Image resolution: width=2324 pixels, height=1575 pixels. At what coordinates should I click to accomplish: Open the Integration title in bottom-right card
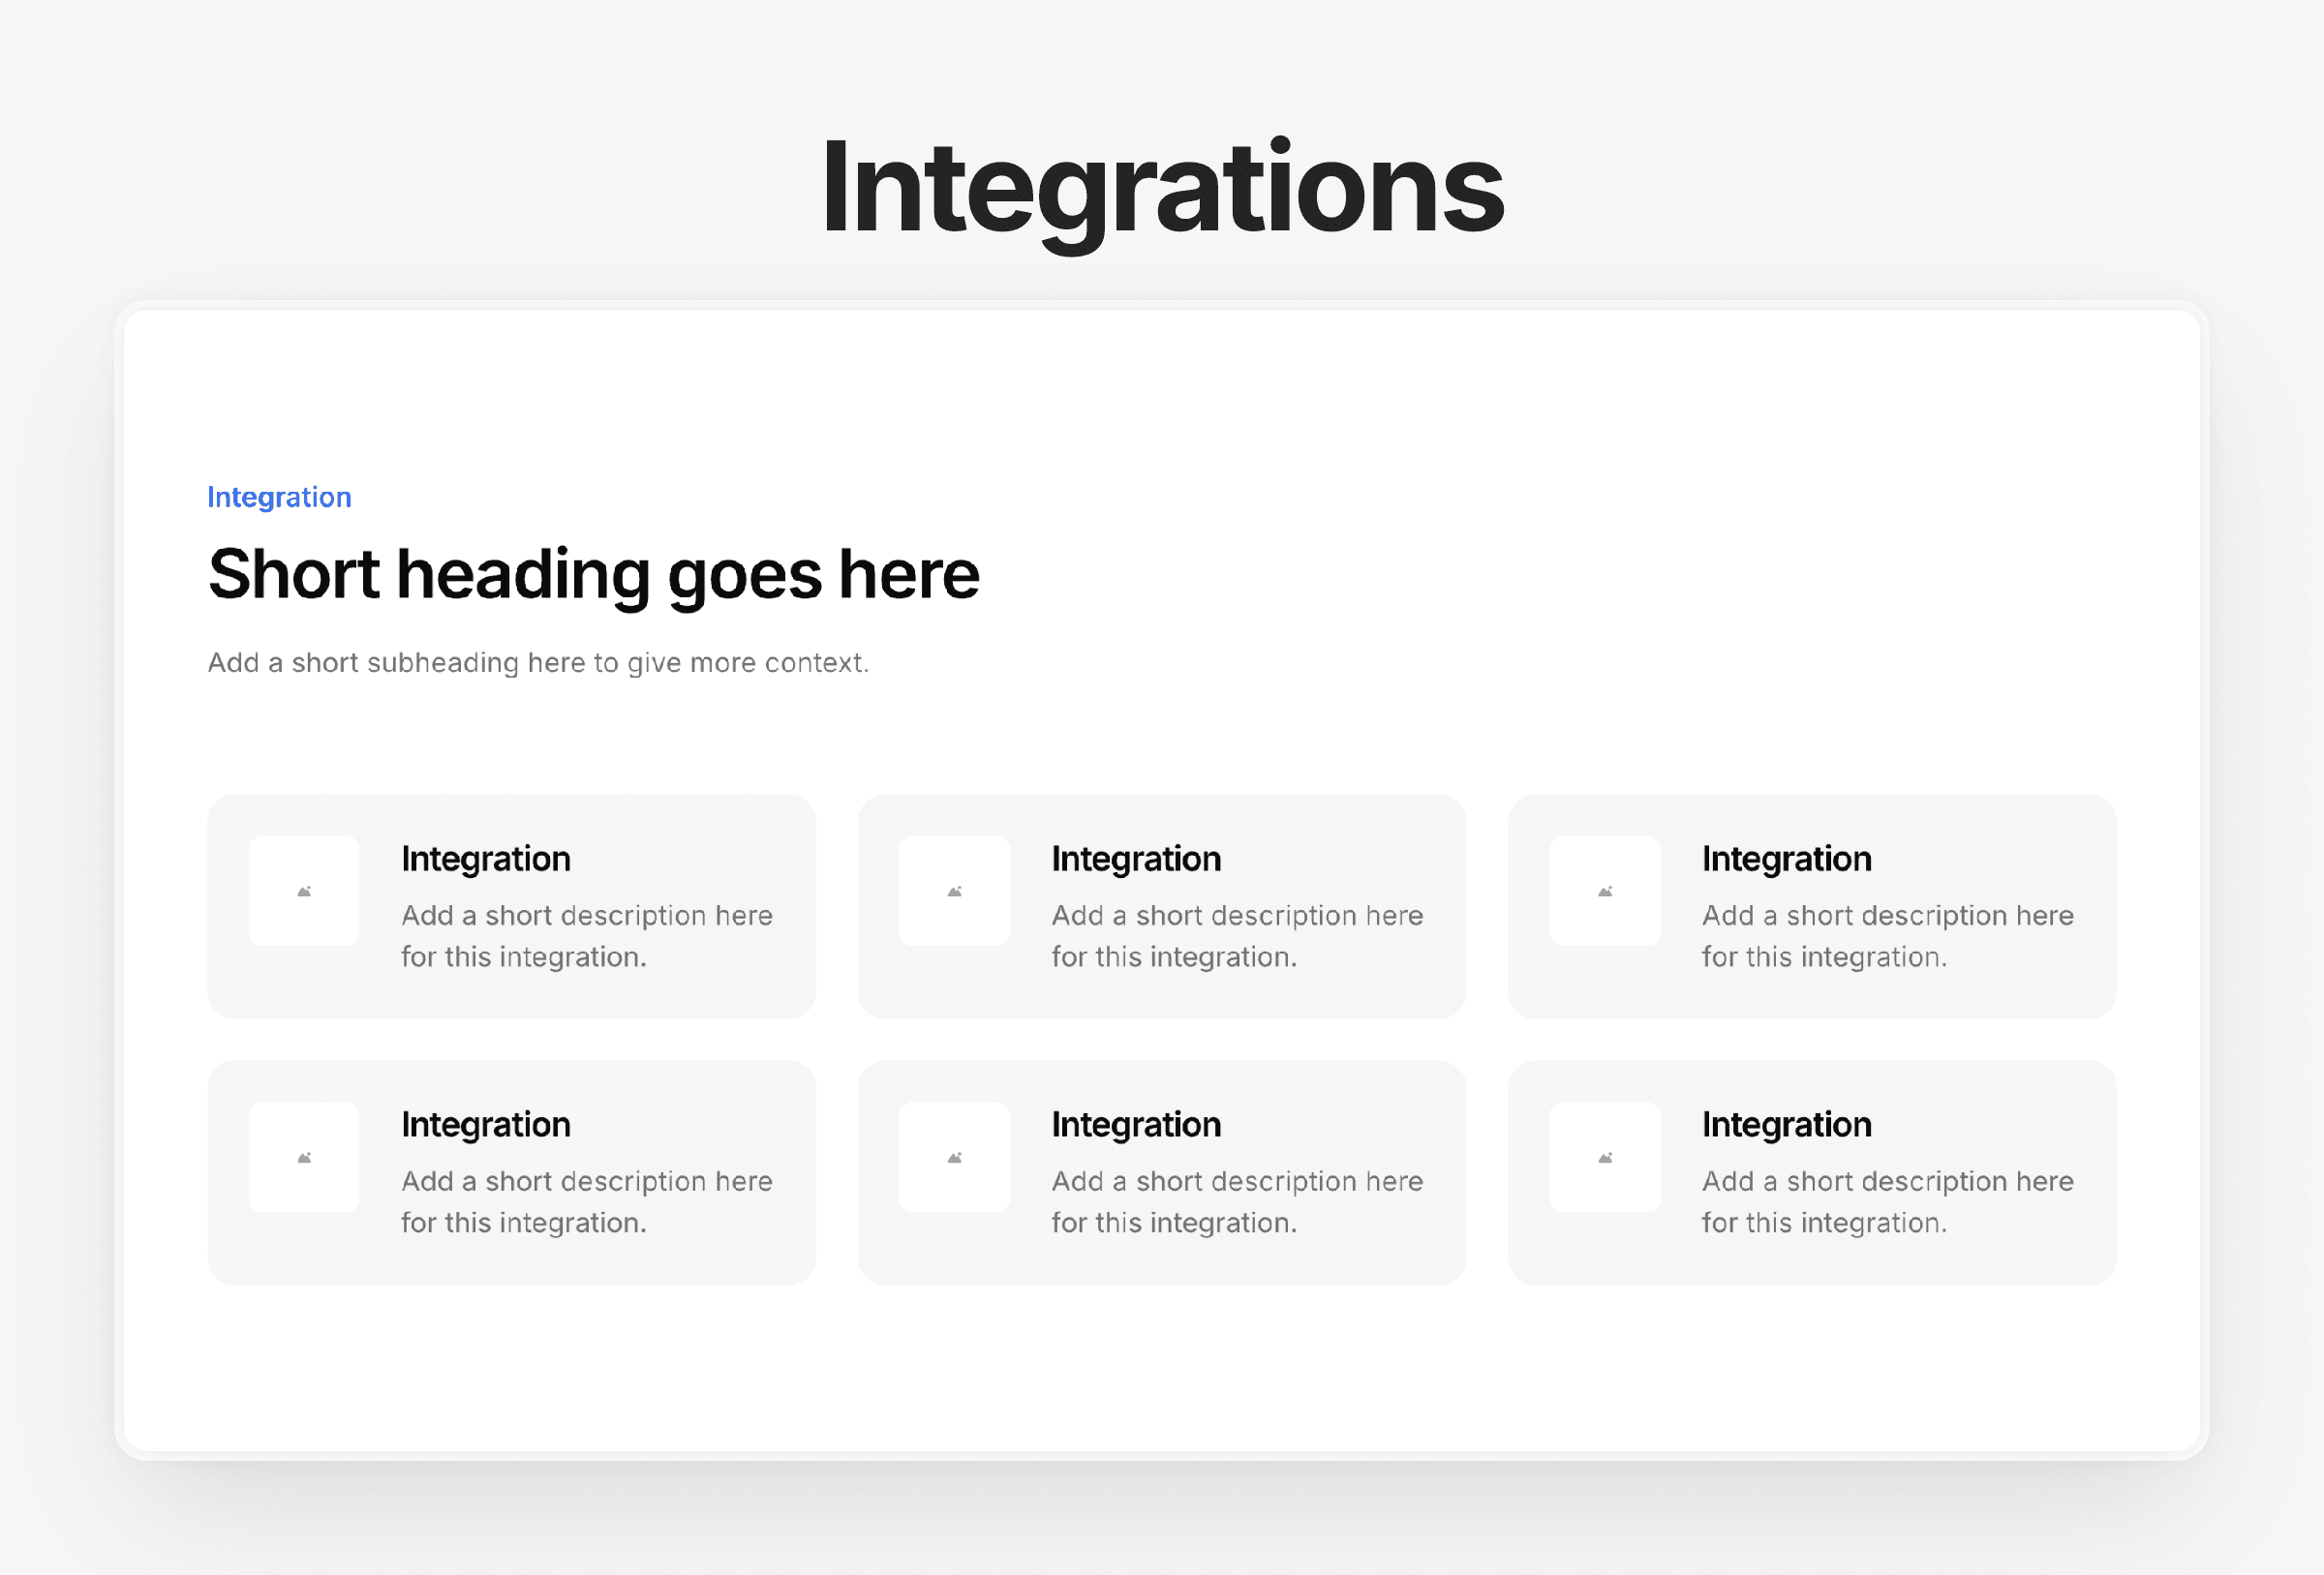1786,1125
